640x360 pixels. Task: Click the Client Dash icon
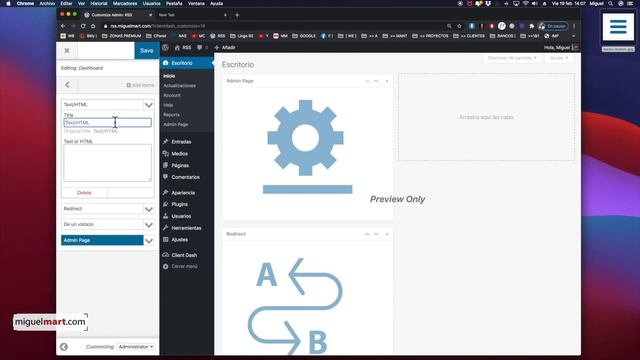pyautogui.click(x=165, y=255)
